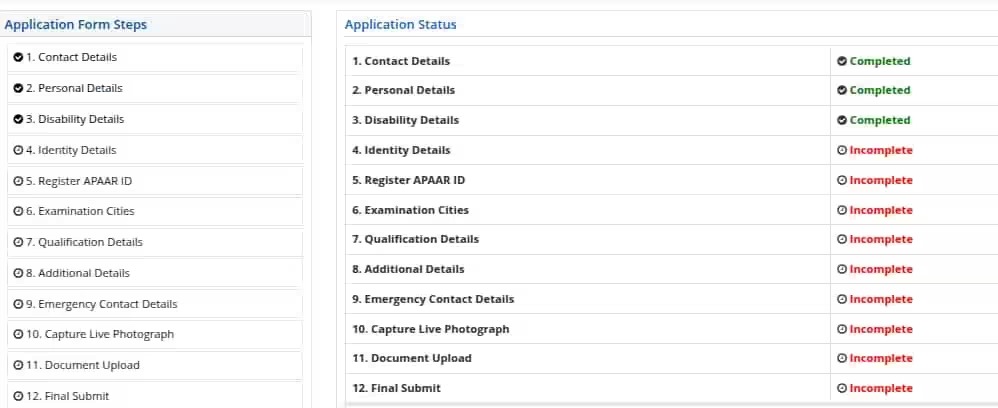This screenshot has height=408, width=998.
Task: Click the clock icon next to Final Submit step
Action: pos(18,397)
